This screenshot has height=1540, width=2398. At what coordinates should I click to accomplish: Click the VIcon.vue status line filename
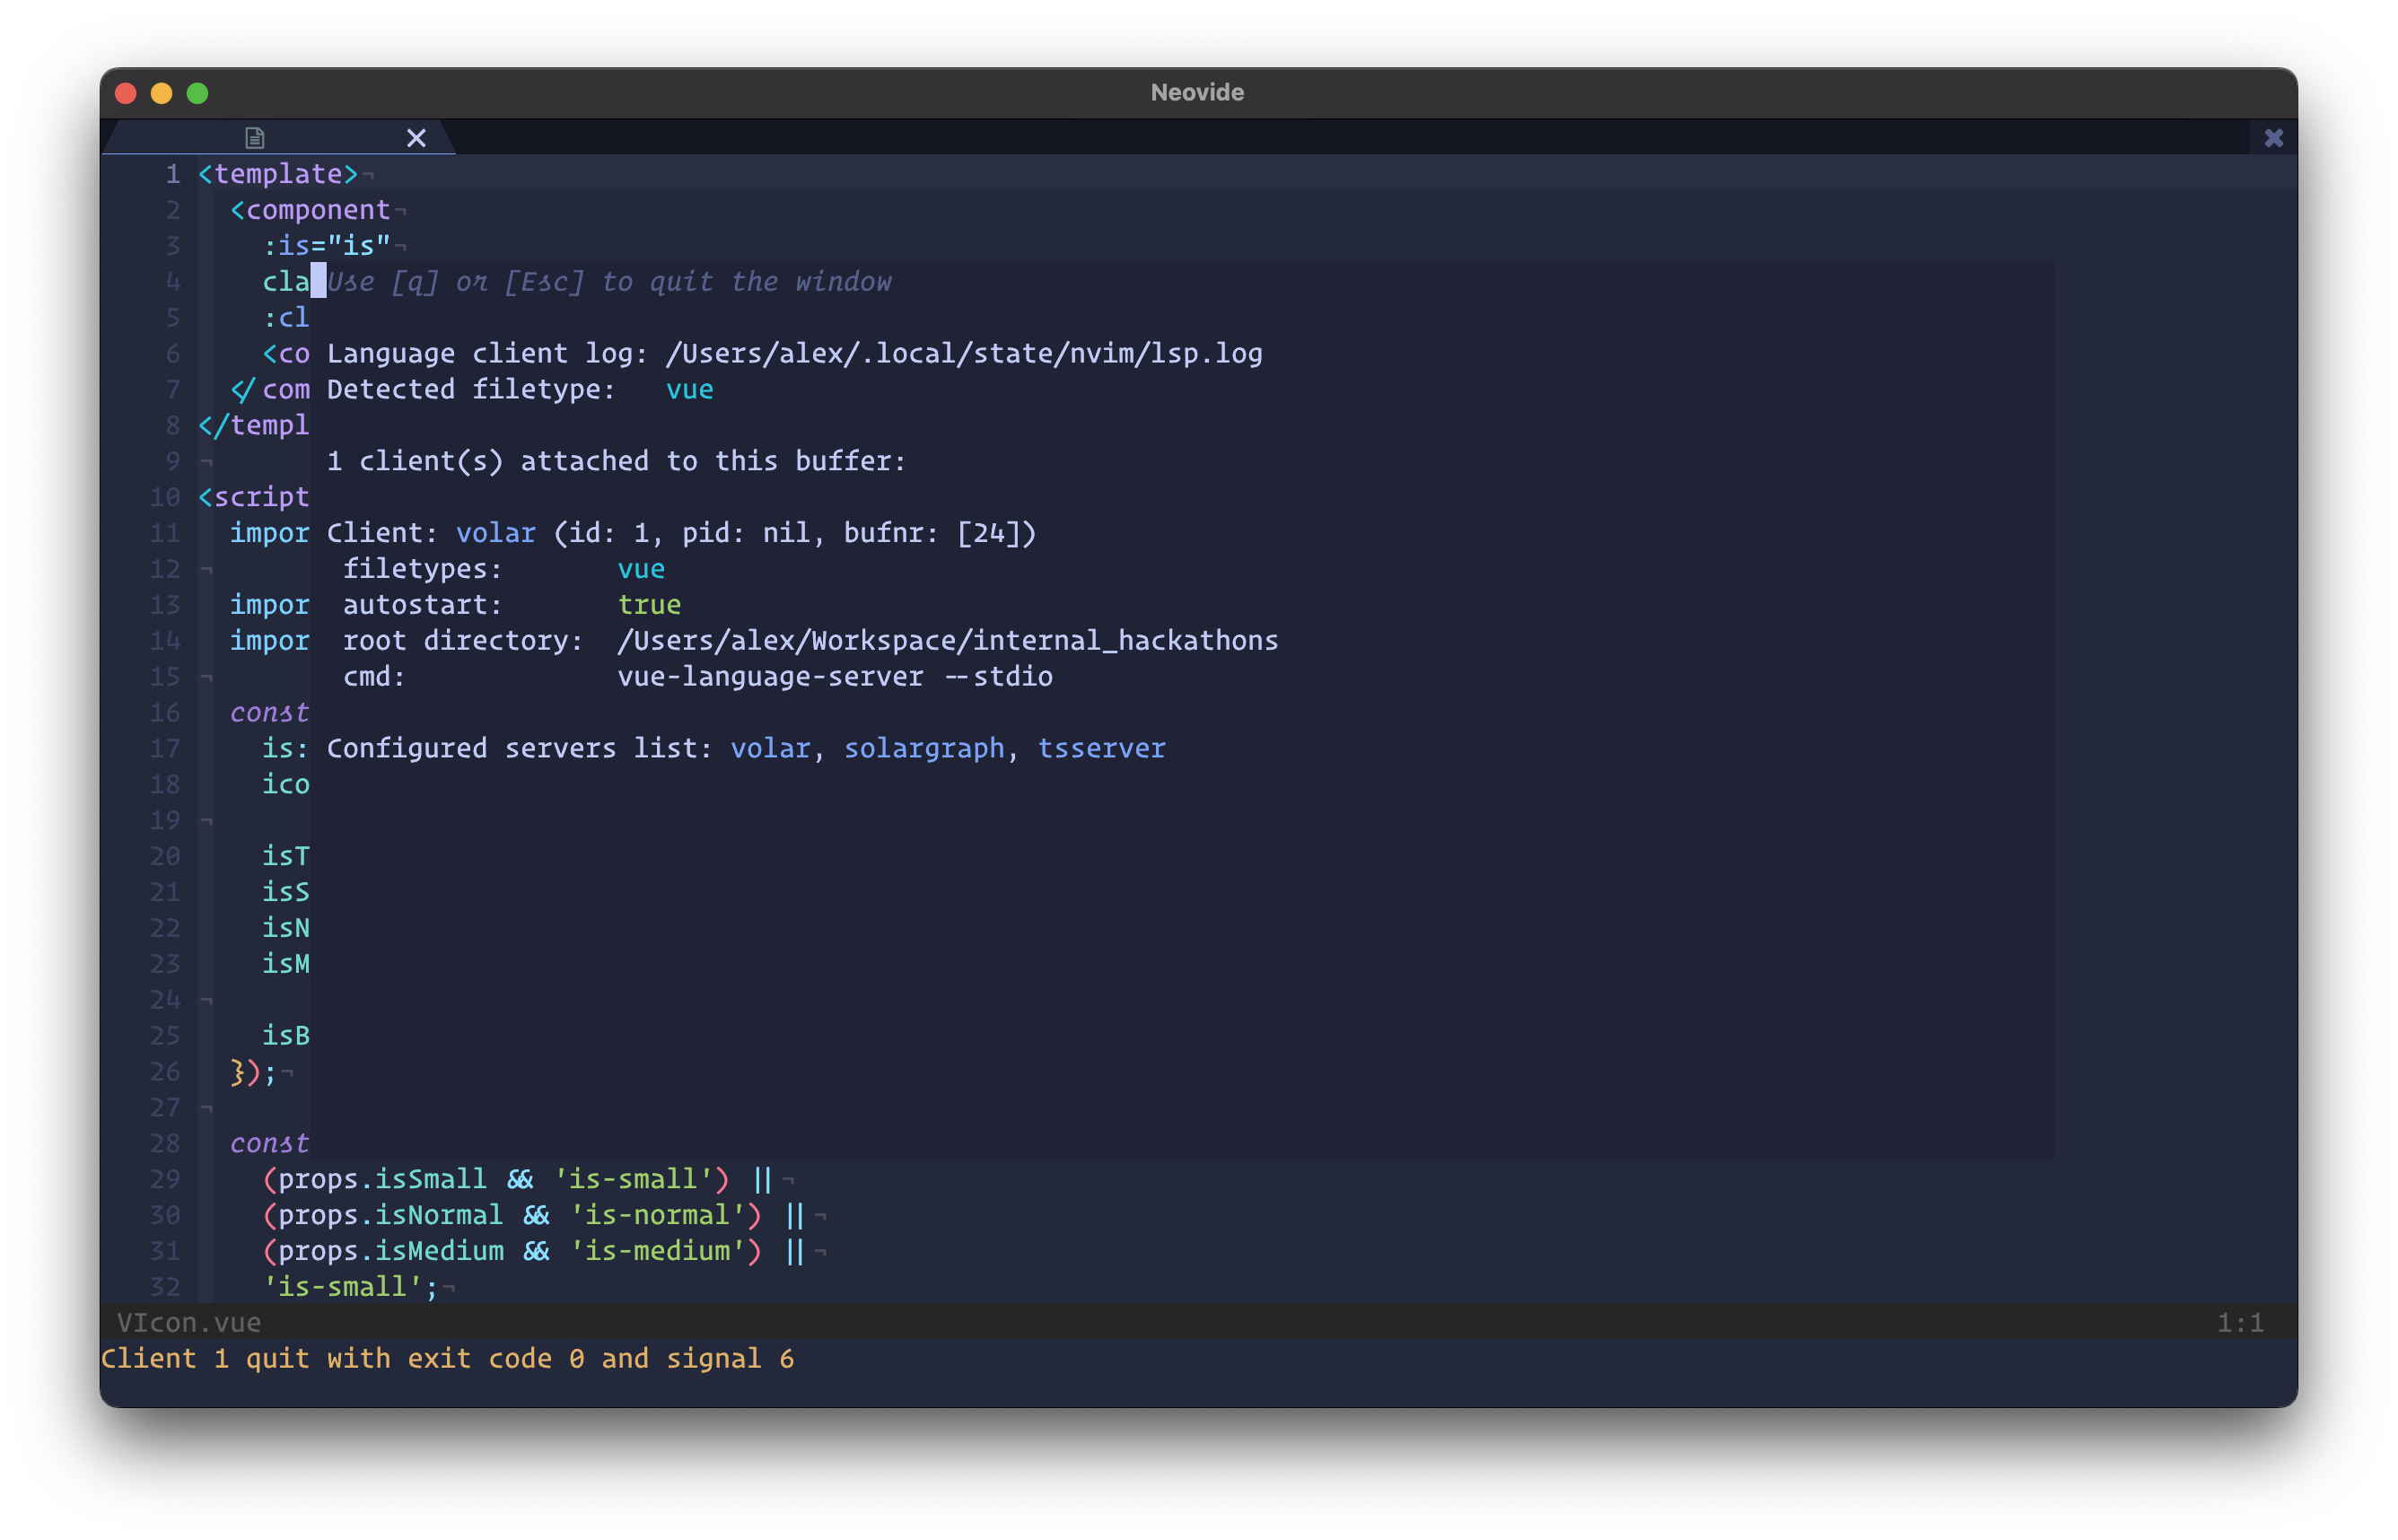coord(189,1323)
